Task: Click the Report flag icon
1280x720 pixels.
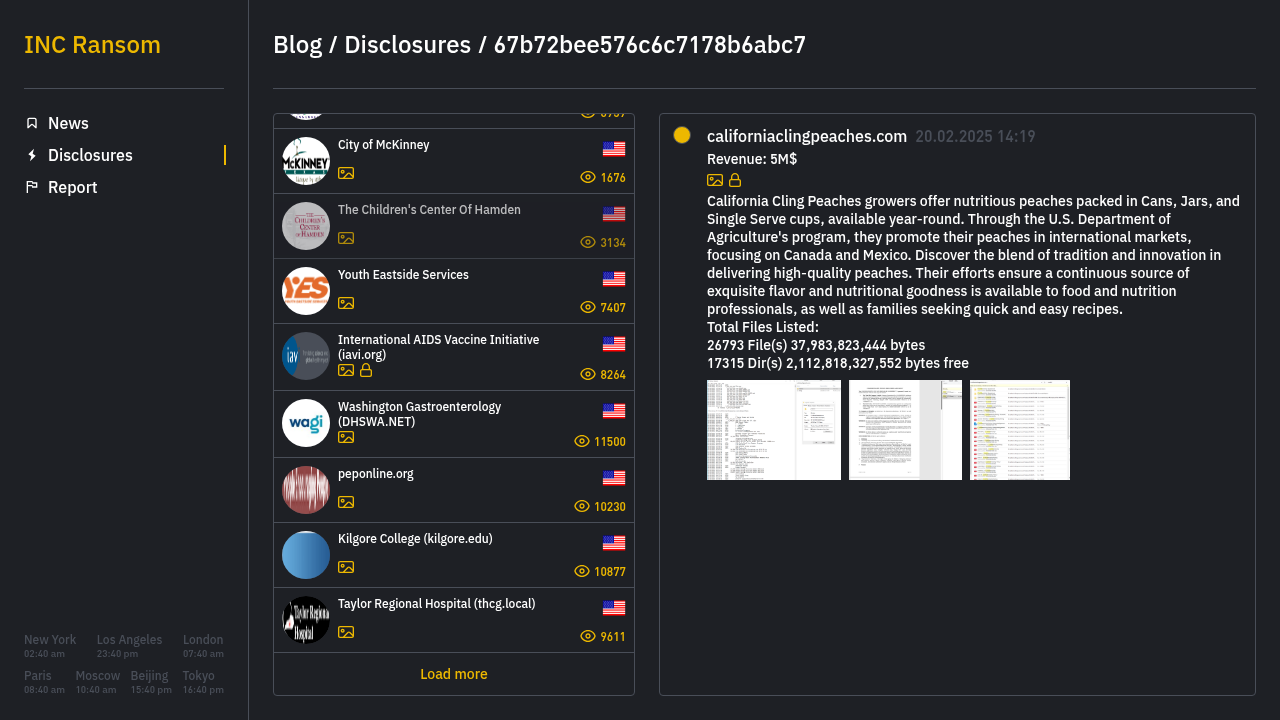Action: tap(32, 187)
